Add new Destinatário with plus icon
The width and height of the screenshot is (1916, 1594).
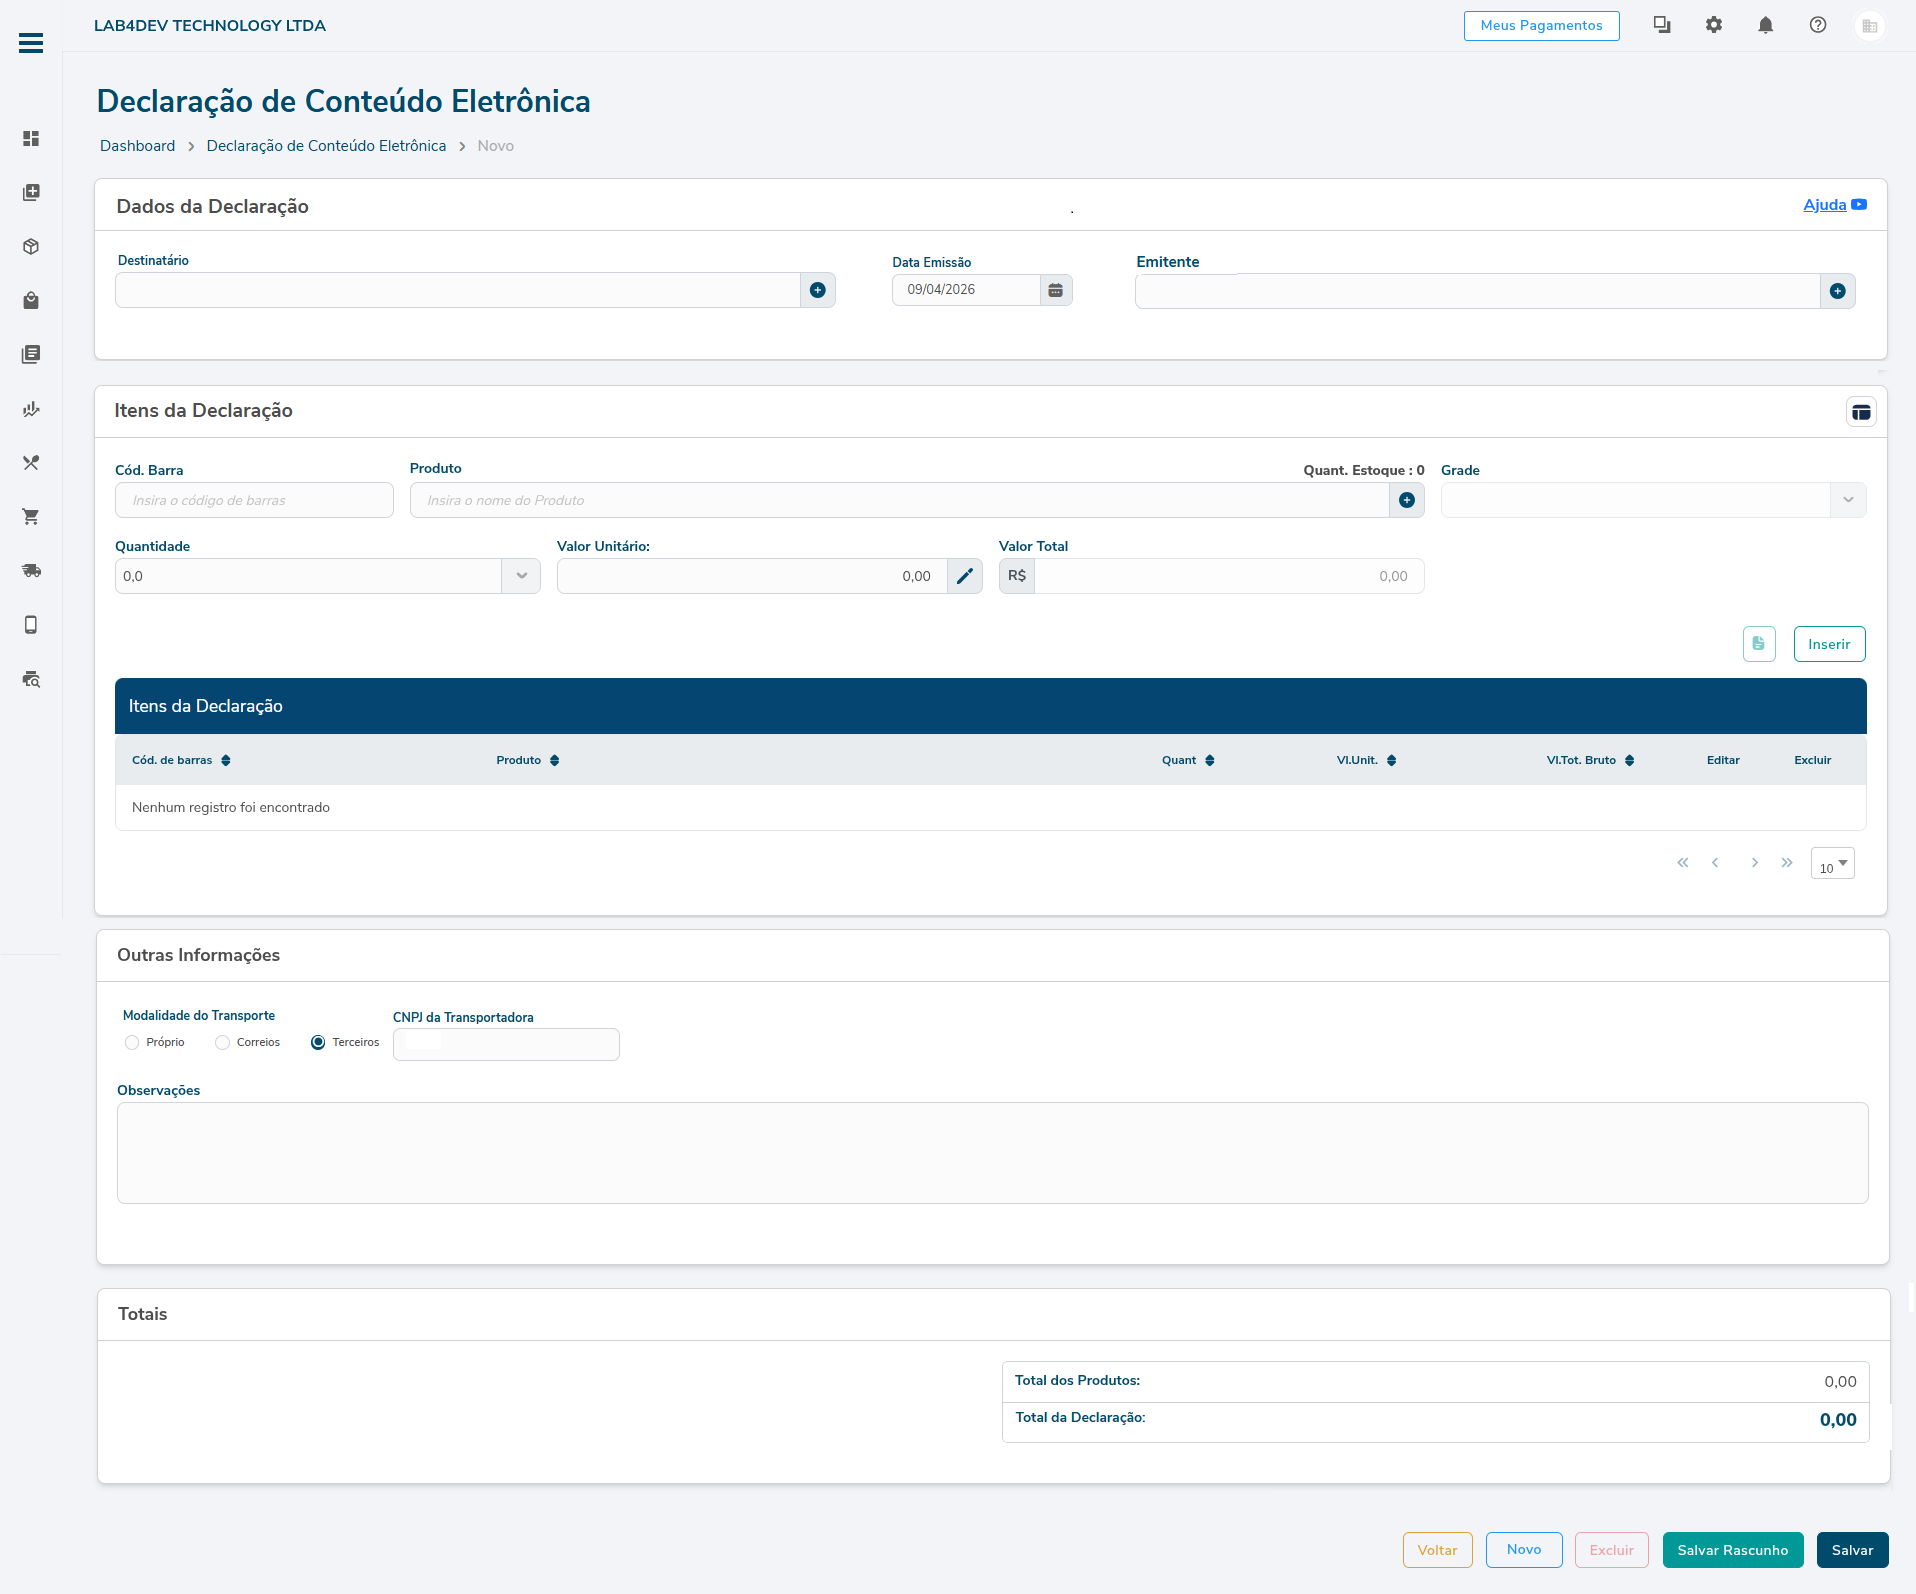coord(817,290)
